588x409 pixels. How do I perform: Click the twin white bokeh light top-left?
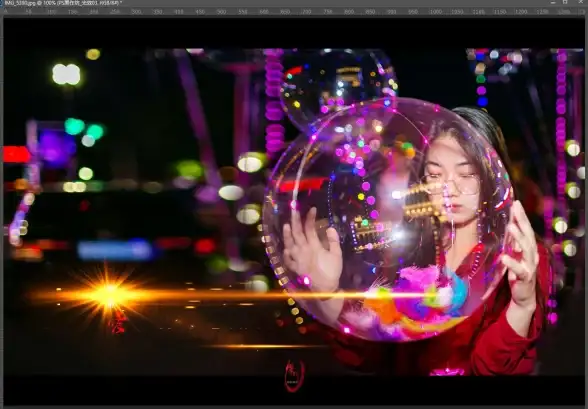pos(66,74)
